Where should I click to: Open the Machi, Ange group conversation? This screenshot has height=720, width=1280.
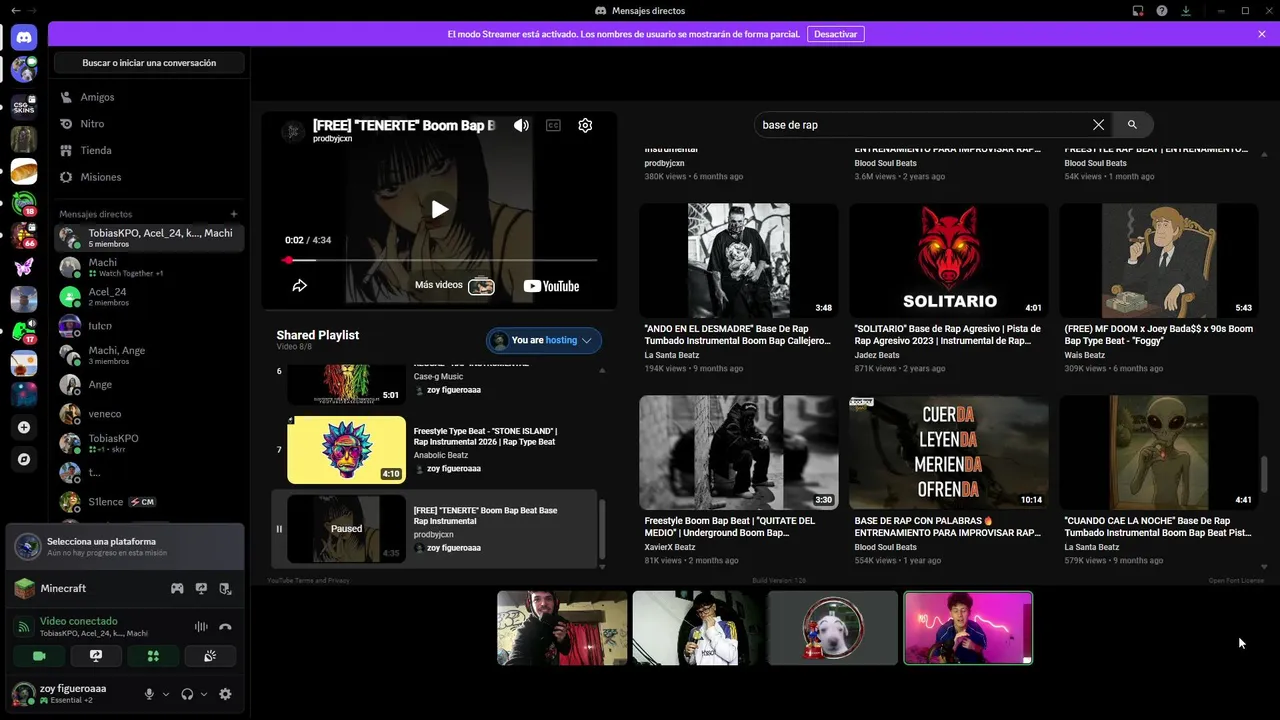click(149, 355)
